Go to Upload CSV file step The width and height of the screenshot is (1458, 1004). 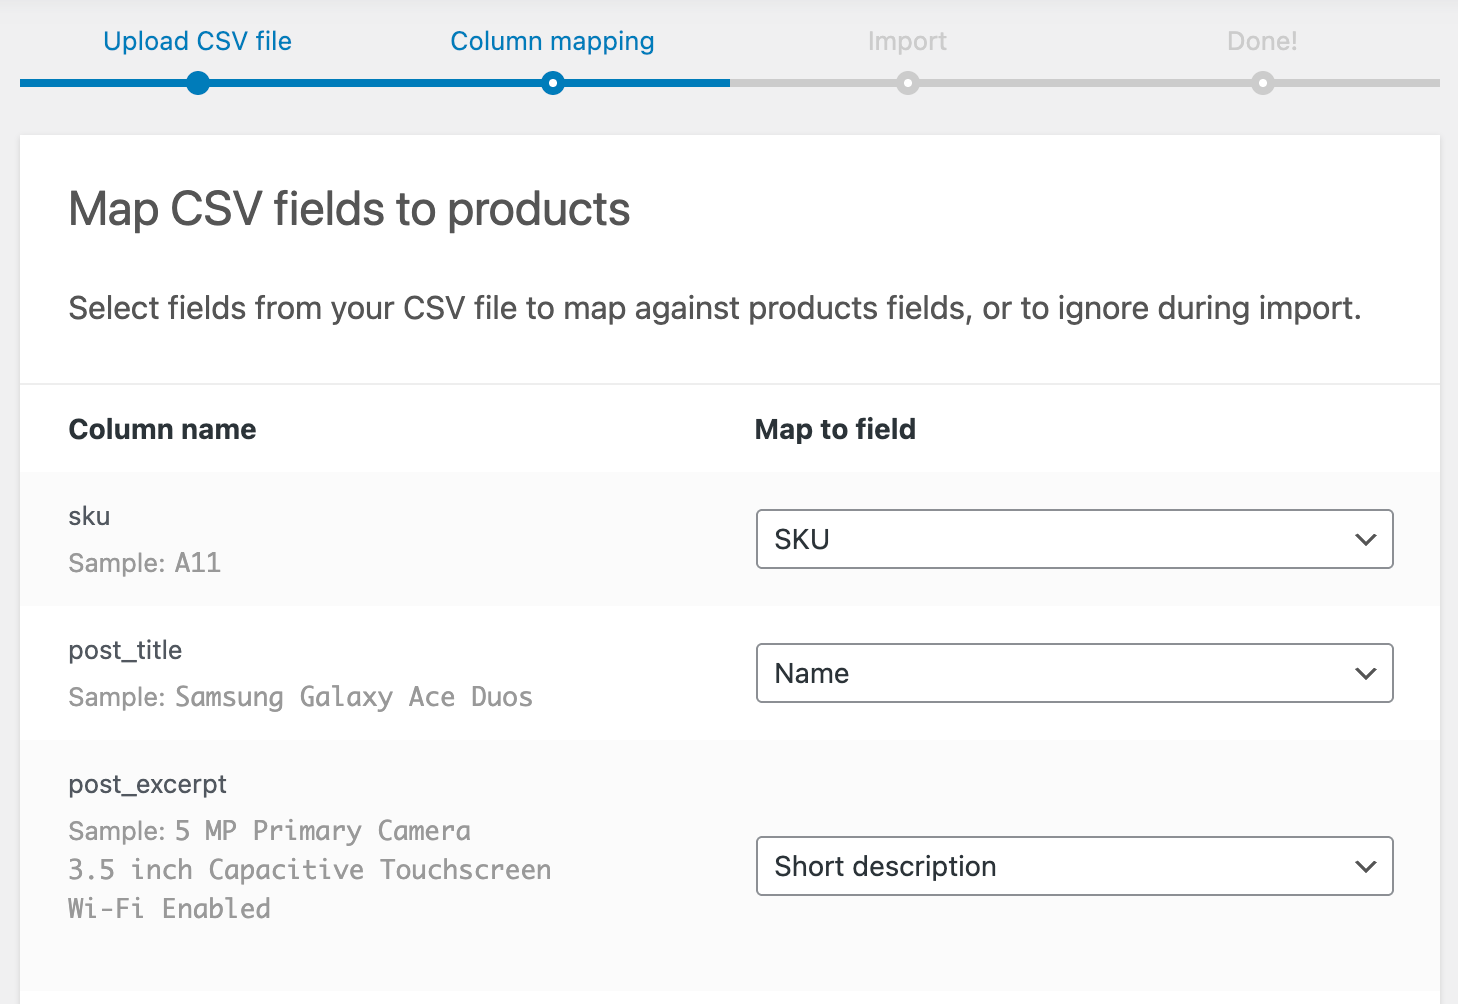(198, 41)
